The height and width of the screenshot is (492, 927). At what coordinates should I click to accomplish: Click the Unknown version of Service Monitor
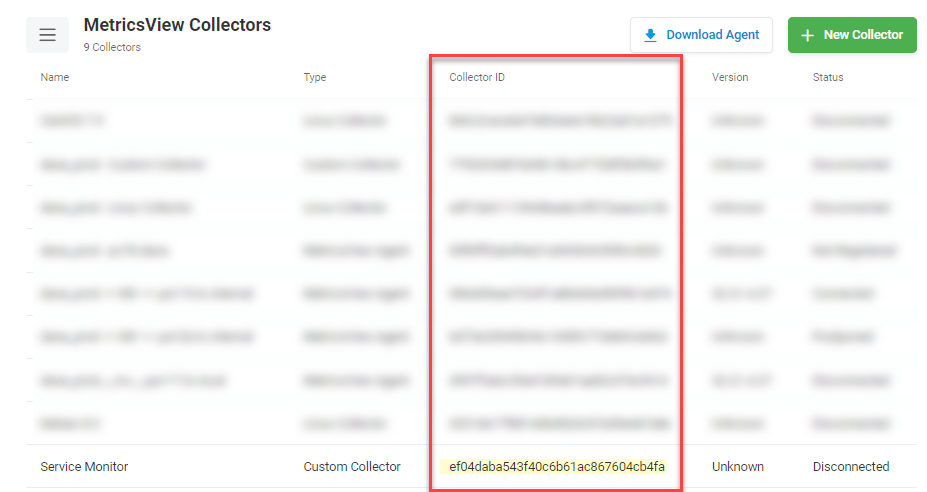[x=737, y=467]
